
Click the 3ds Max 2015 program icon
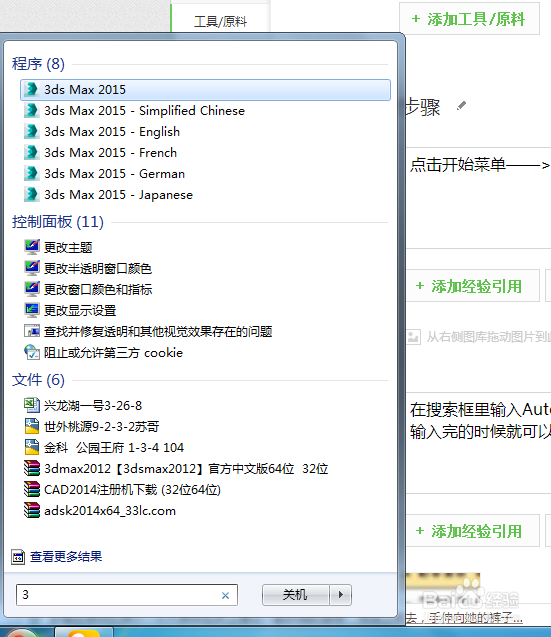coord(31,89)
